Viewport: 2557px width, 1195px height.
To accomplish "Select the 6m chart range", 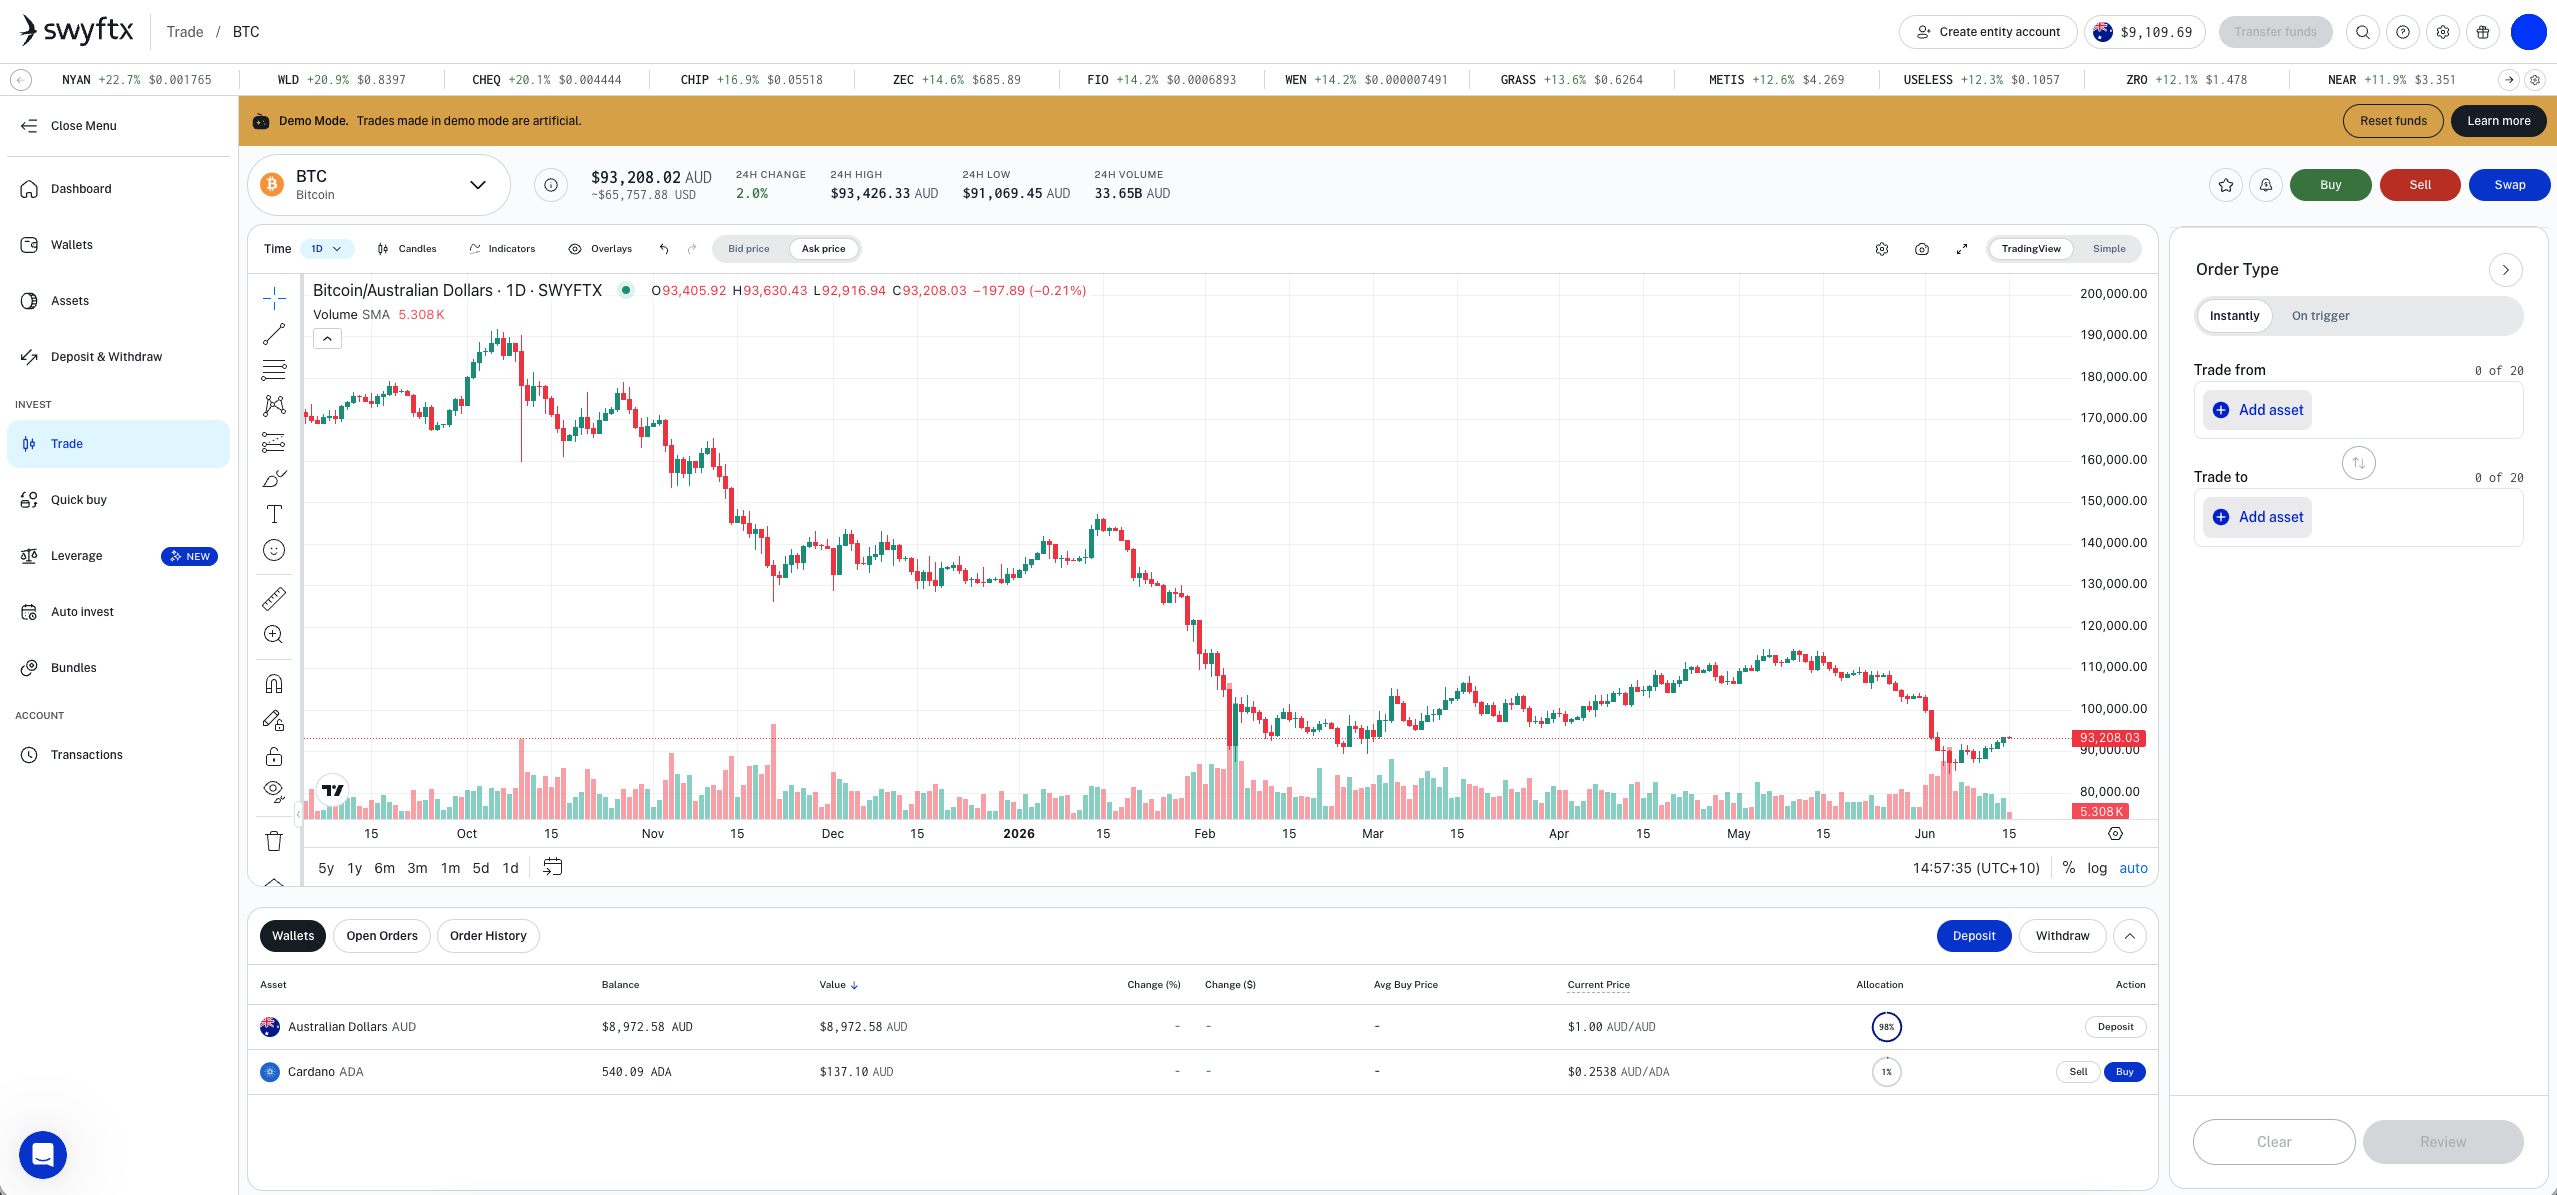I will [384, 868].
